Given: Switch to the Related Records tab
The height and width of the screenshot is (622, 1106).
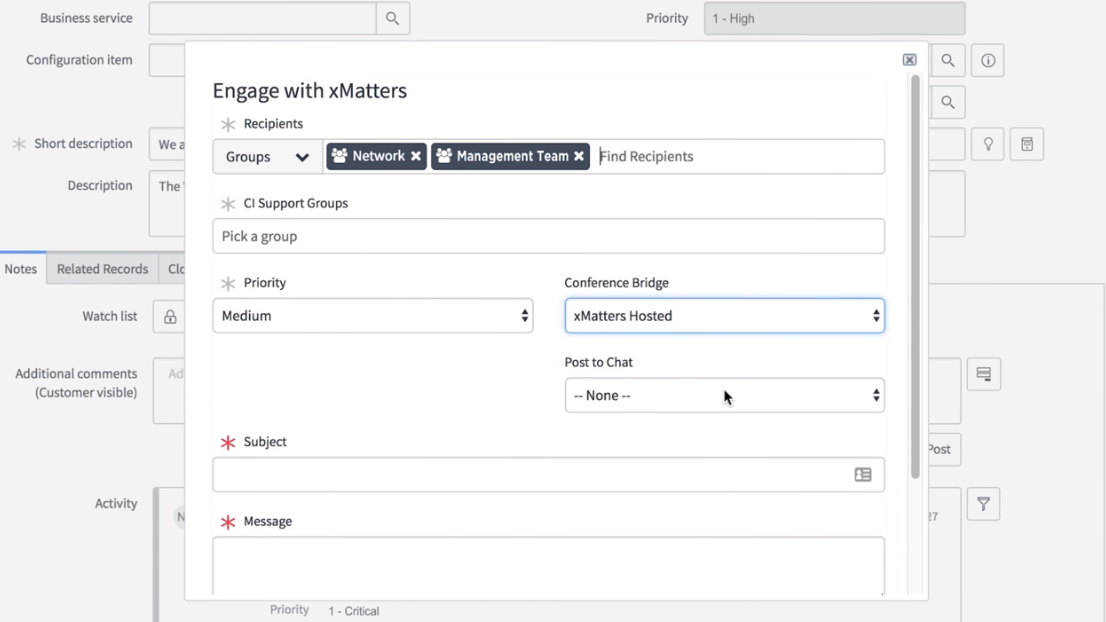Looking at the screenshot, I should tap(102, 269).
